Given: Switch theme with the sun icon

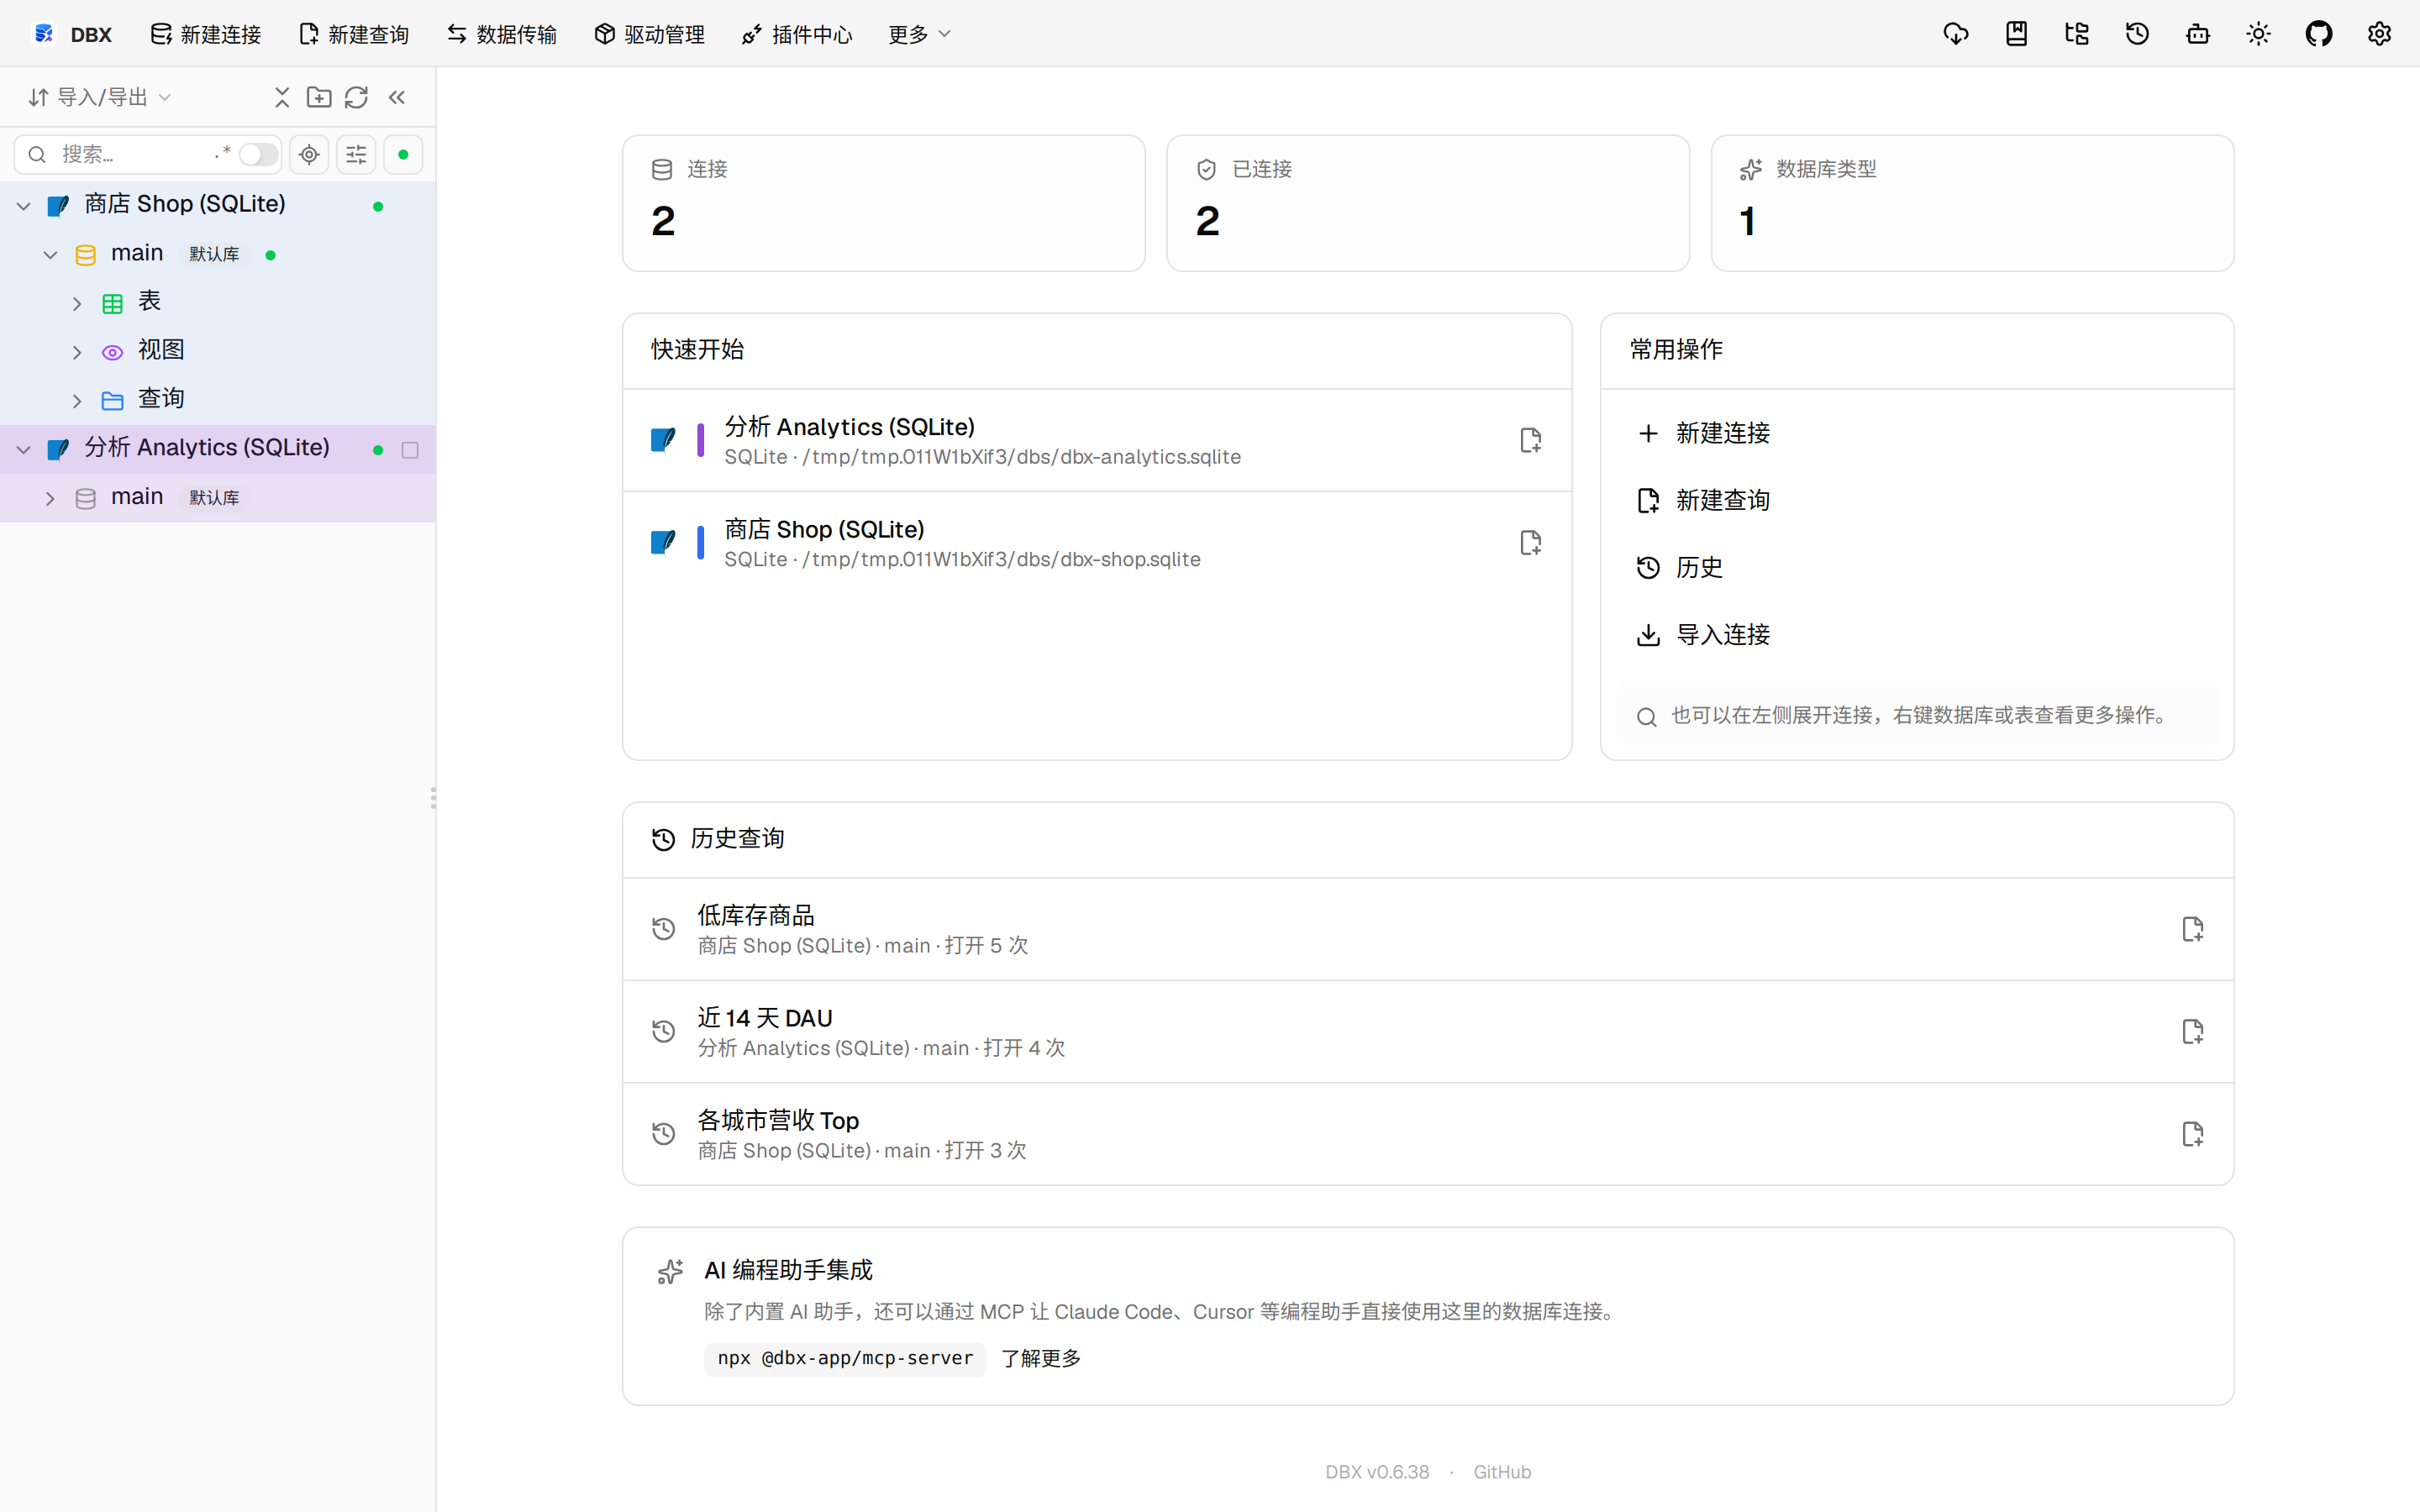Looking at the screenshot, I should [2258, 34].
